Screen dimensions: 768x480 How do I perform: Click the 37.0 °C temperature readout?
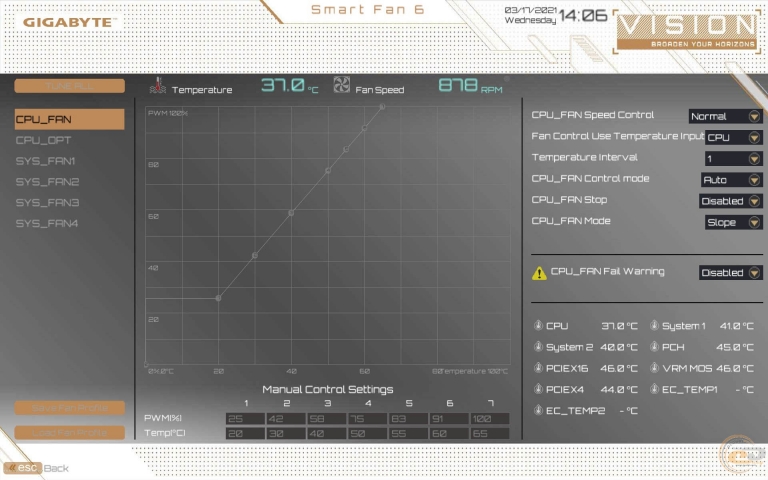(289, 86)
